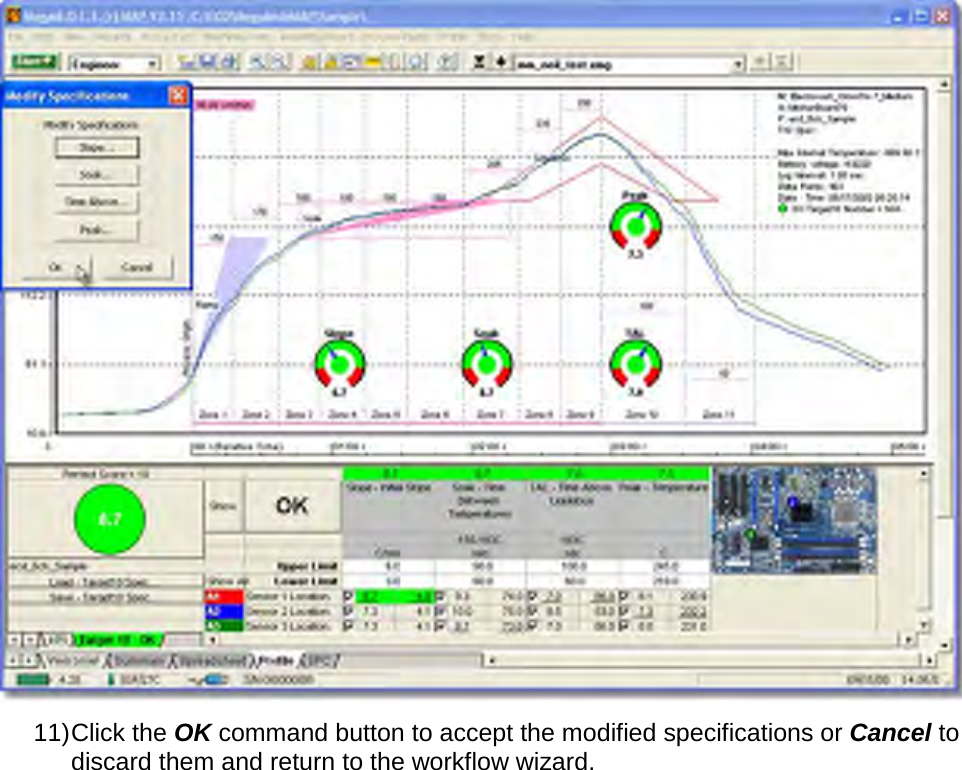Toggle Sensor 2 Location TAL checkbox
This screenshot has width=962, height=770.
[532, 611]
